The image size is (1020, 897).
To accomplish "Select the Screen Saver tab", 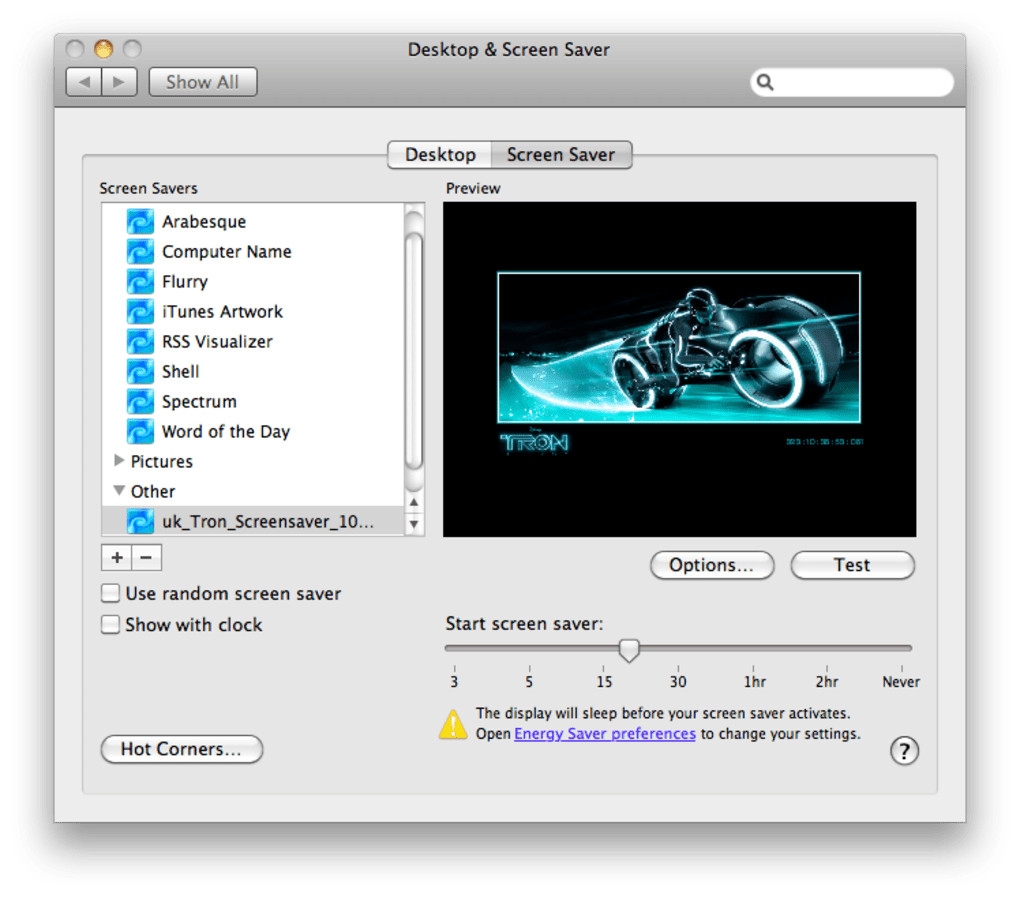I will pos(561,155).
